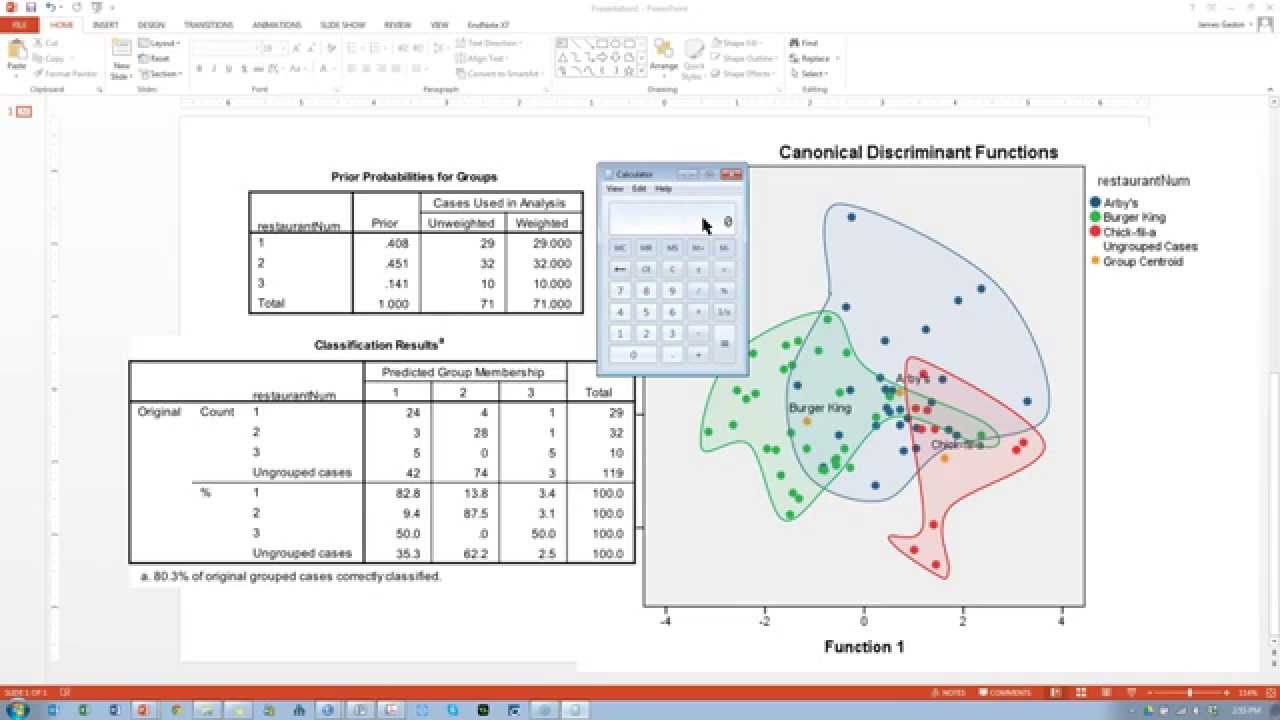
Task: Open the Align Text dropdown
Action: pos(482,58)
